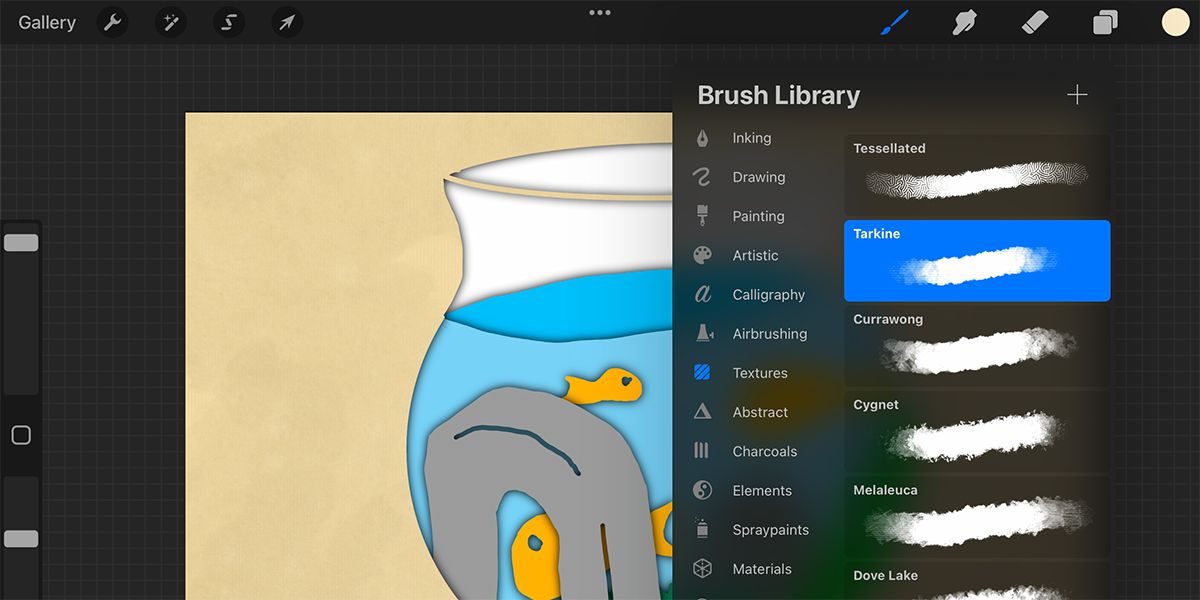Select the Transform arrow tool
1200x600 pixels.
pos(287,22)
